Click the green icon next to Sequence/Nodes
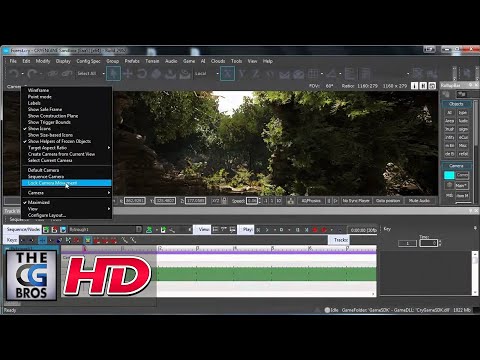 (46, 229)
